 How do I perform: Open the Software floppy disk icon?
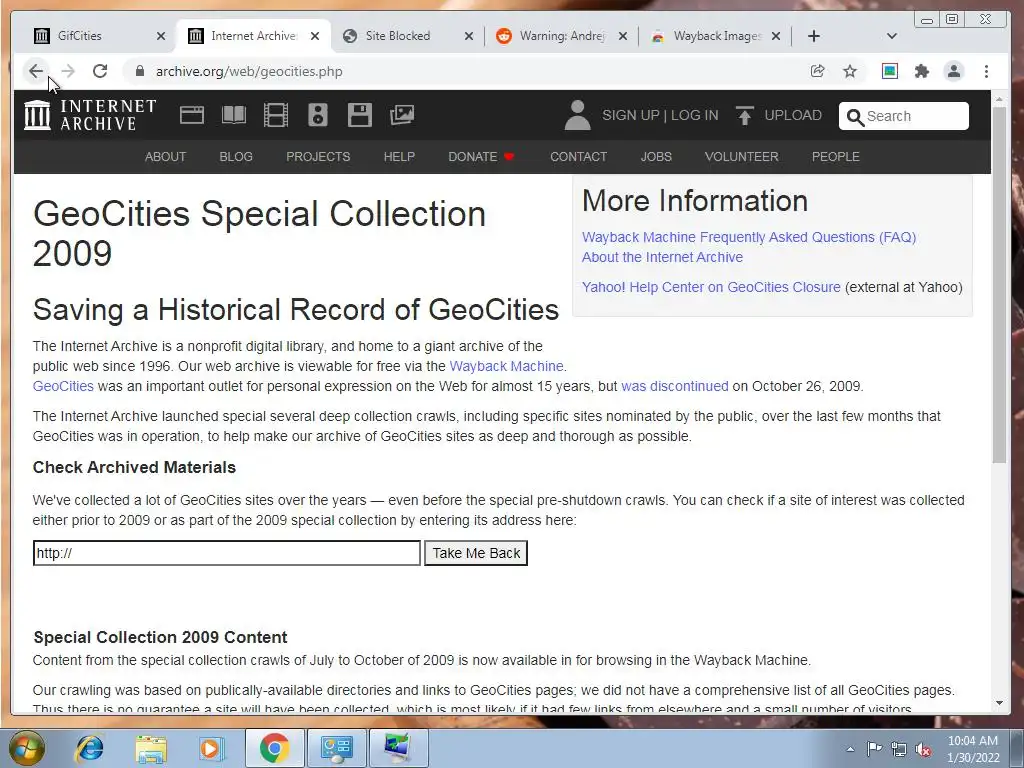pyautogui.click(x=360, y=115)
